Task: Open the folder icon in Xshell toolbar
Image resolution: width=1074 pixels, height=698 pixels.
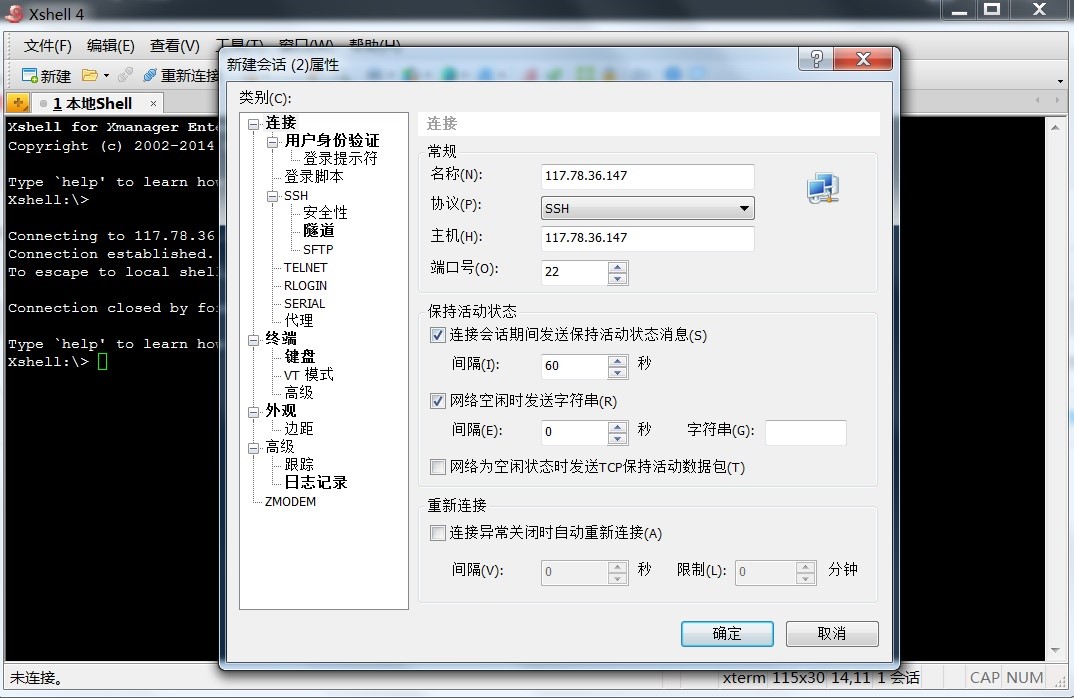Action: coord(90,75)
